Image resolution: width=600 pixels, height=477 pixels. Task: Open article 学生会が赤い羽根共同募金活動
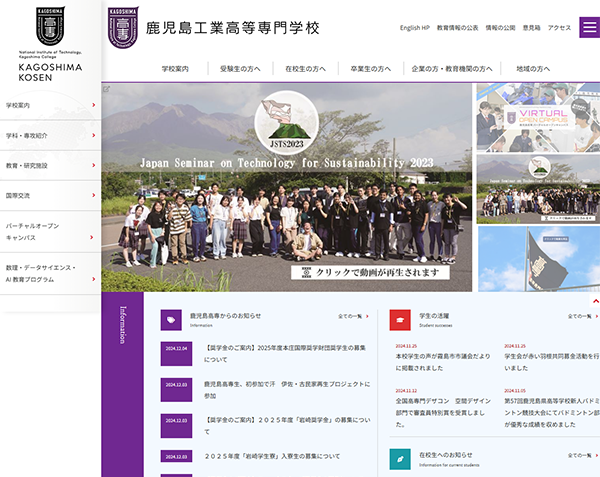(552, 362)
